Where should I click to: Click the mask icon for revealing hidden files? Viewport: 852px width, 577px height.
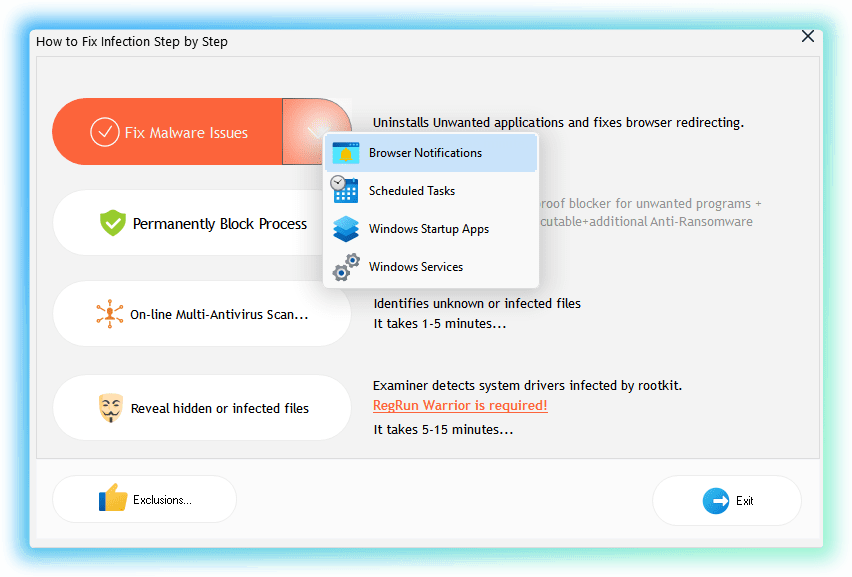pyautogui.click(x=110, y=408)
